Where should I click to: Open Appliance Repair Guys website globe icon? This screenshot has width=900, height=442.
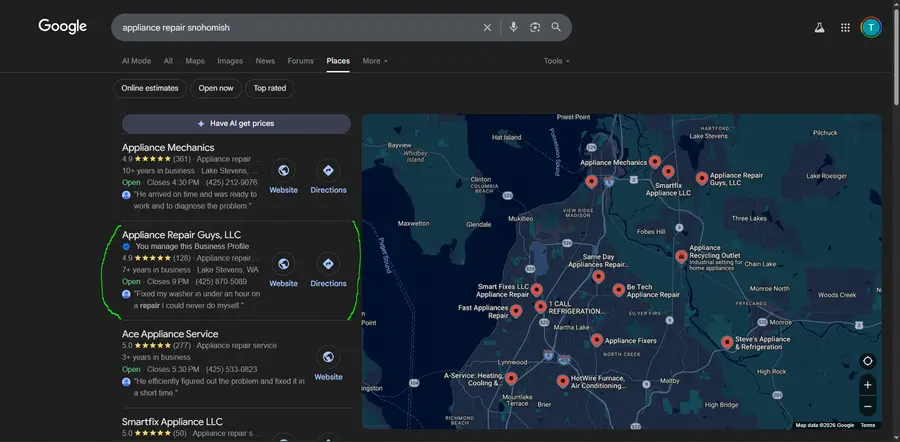(283, 264)
